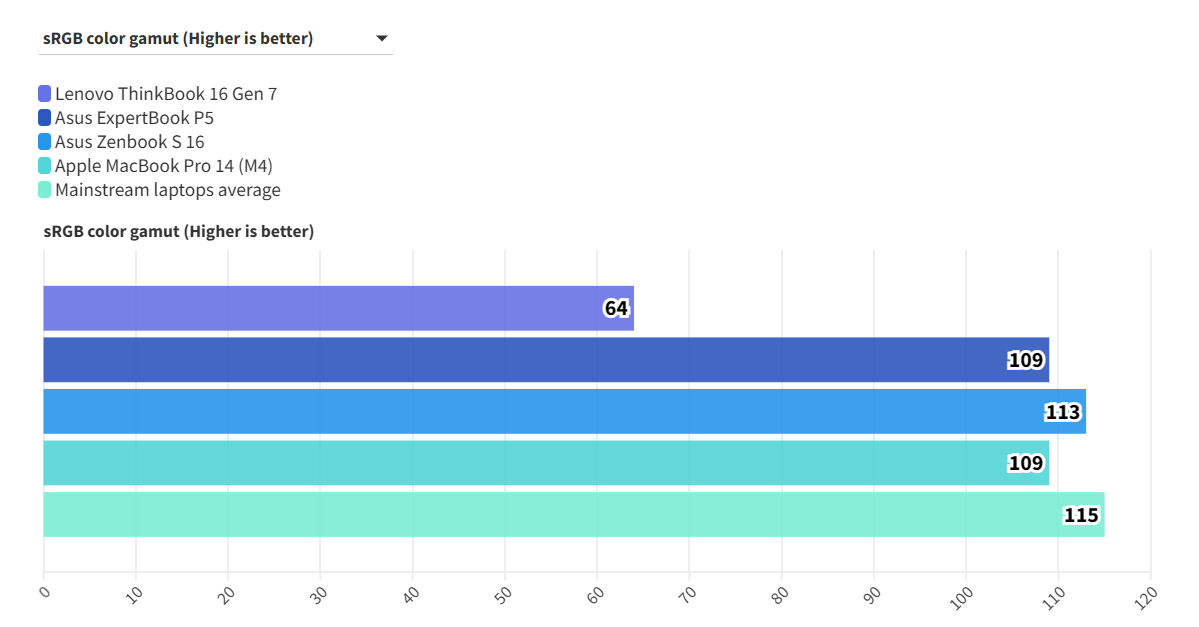
Task: Click Asus ExpertBook P5 legend label
Action: point(134,118)
